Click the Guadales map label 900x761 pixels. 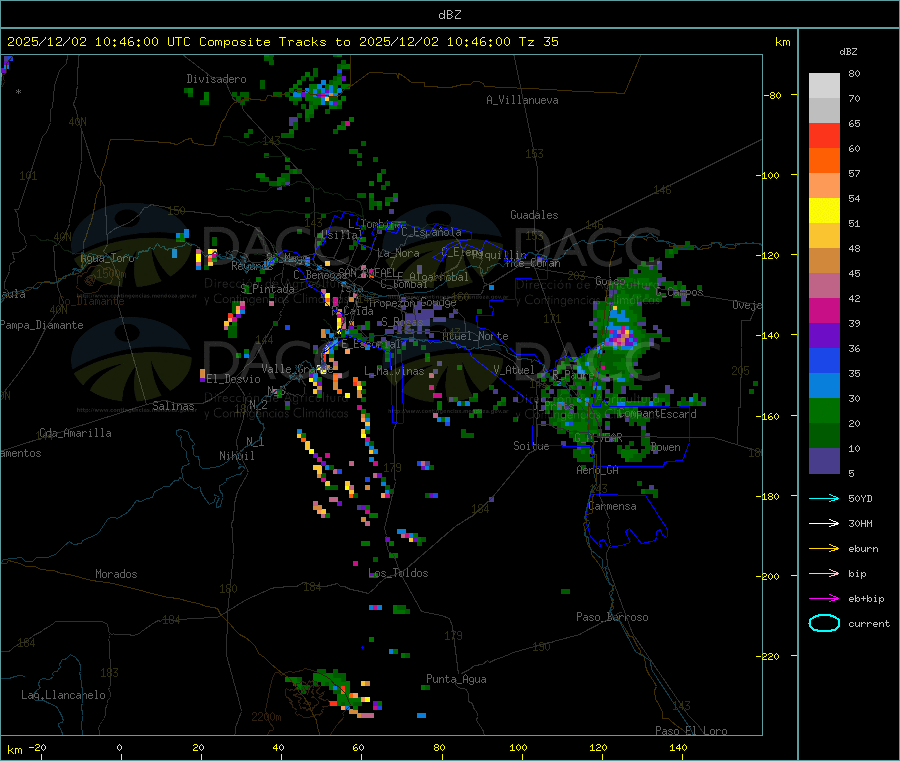(x=534, y=215)
